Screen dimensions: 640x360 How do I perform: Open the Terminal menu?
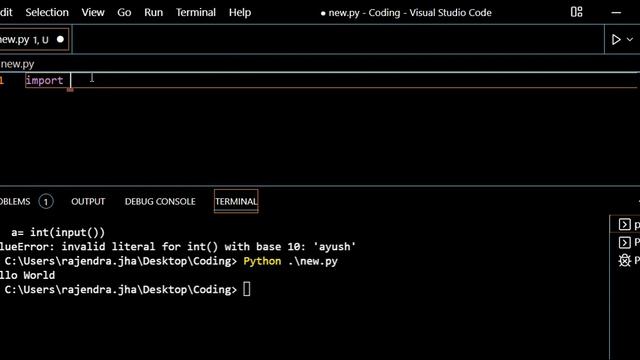[196, 12]
